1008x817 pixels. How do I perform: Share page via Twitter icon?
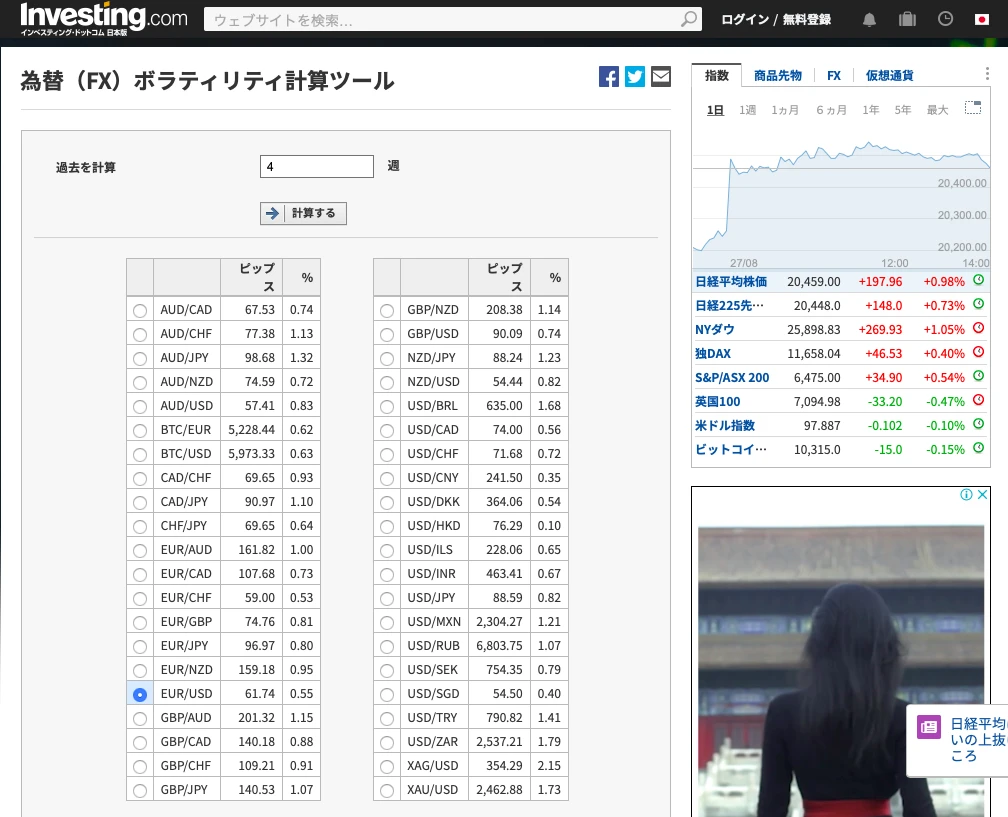(635, 77)
